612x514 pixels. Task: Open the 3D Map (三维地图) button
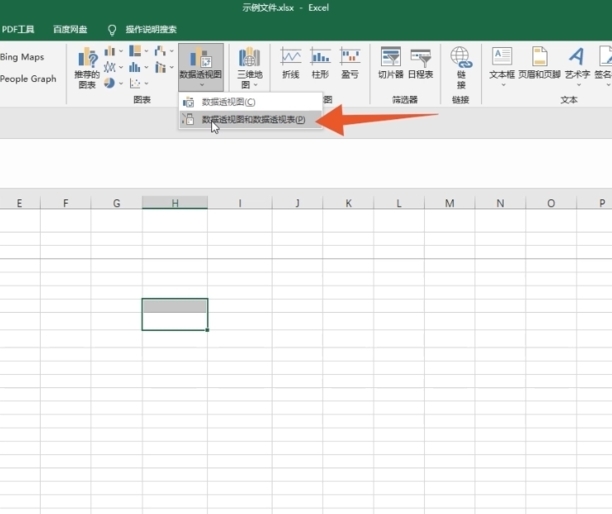249,67
